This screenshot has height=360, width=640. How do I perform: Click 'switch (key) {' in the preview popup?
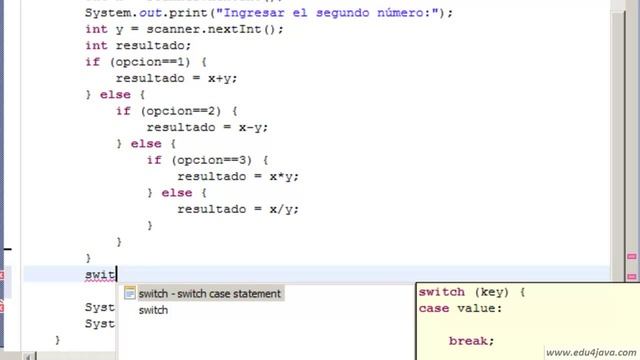pyautogui.click(x=472, y=292)
